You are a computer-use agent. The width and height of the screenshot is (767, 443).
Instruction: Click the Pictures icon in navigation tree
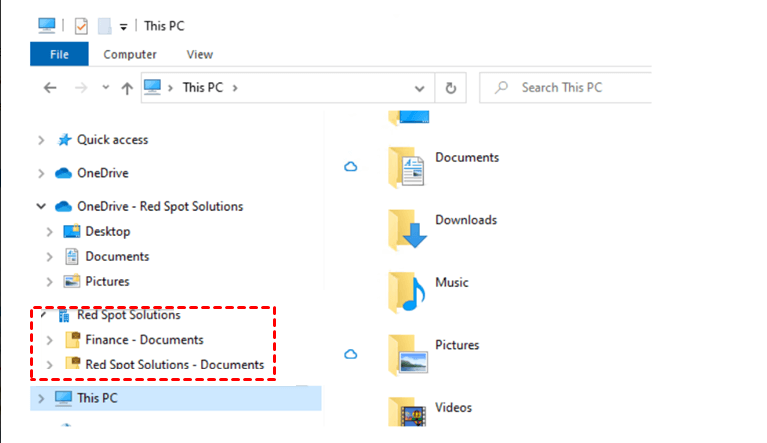click(72, 281)
